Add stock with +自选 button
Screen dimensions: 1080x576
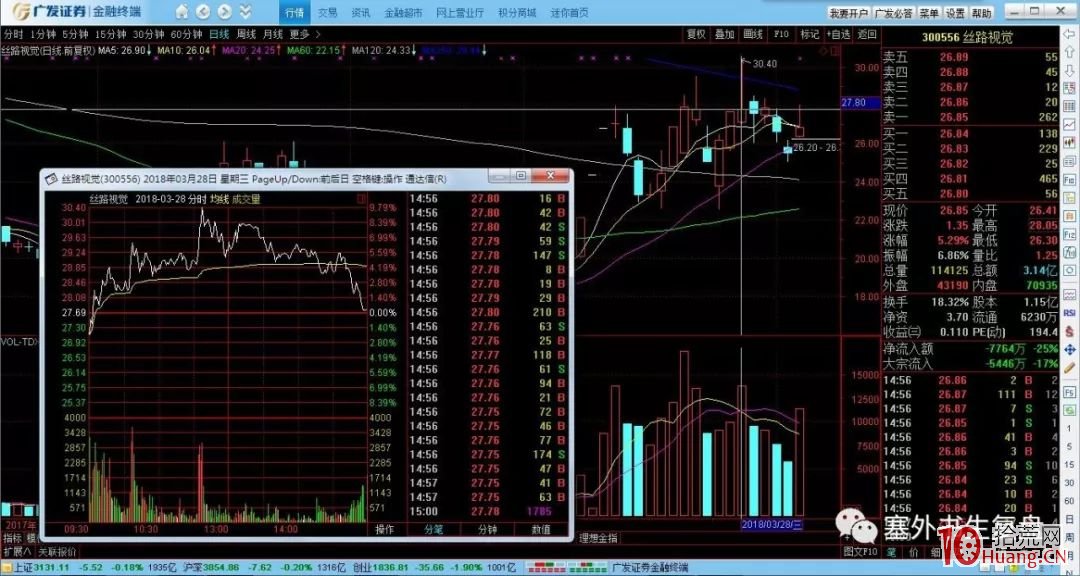click(838, 34)
